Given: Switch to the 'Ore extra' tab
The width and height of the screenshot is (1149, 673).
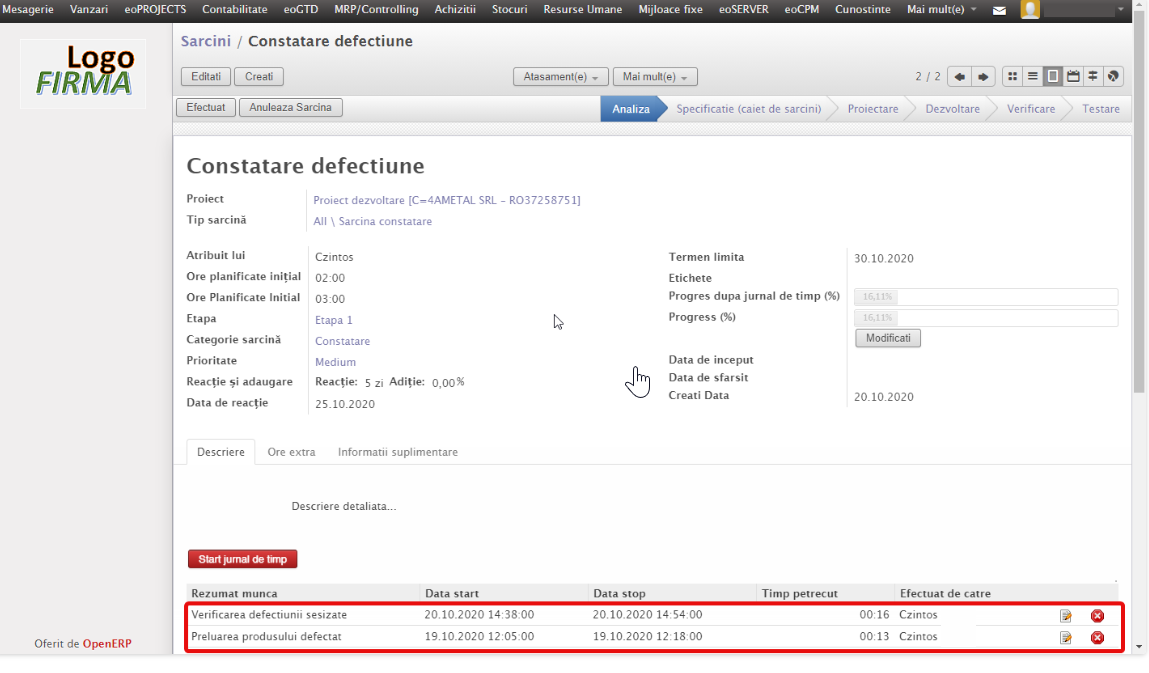Looking at the screenshot, I should [291, 452].
